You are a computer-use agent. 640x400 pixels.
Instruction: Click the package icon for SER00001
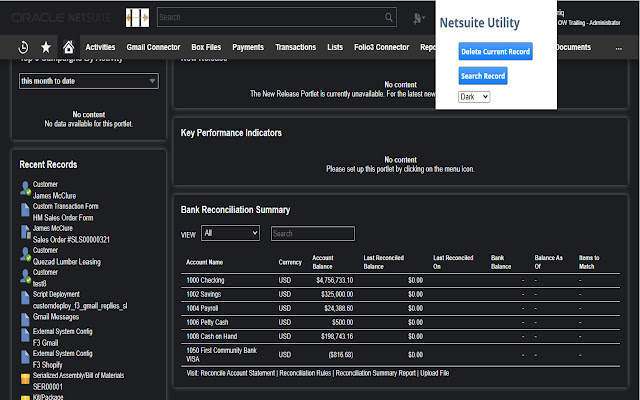[25, 381]
